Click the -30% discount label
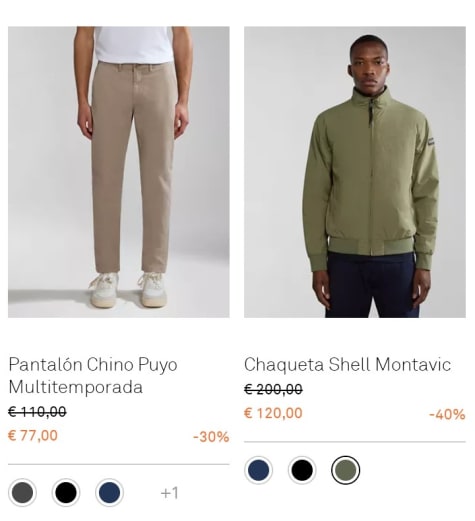The width and height of the screenshot is (475, 521). pos(211,437)
